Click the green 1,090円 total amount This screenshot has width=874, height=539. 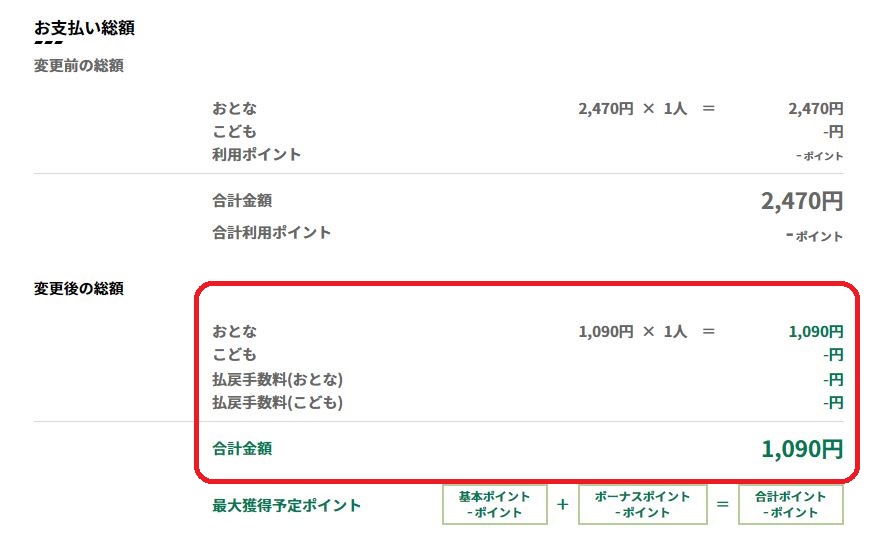tap(802, 449)
